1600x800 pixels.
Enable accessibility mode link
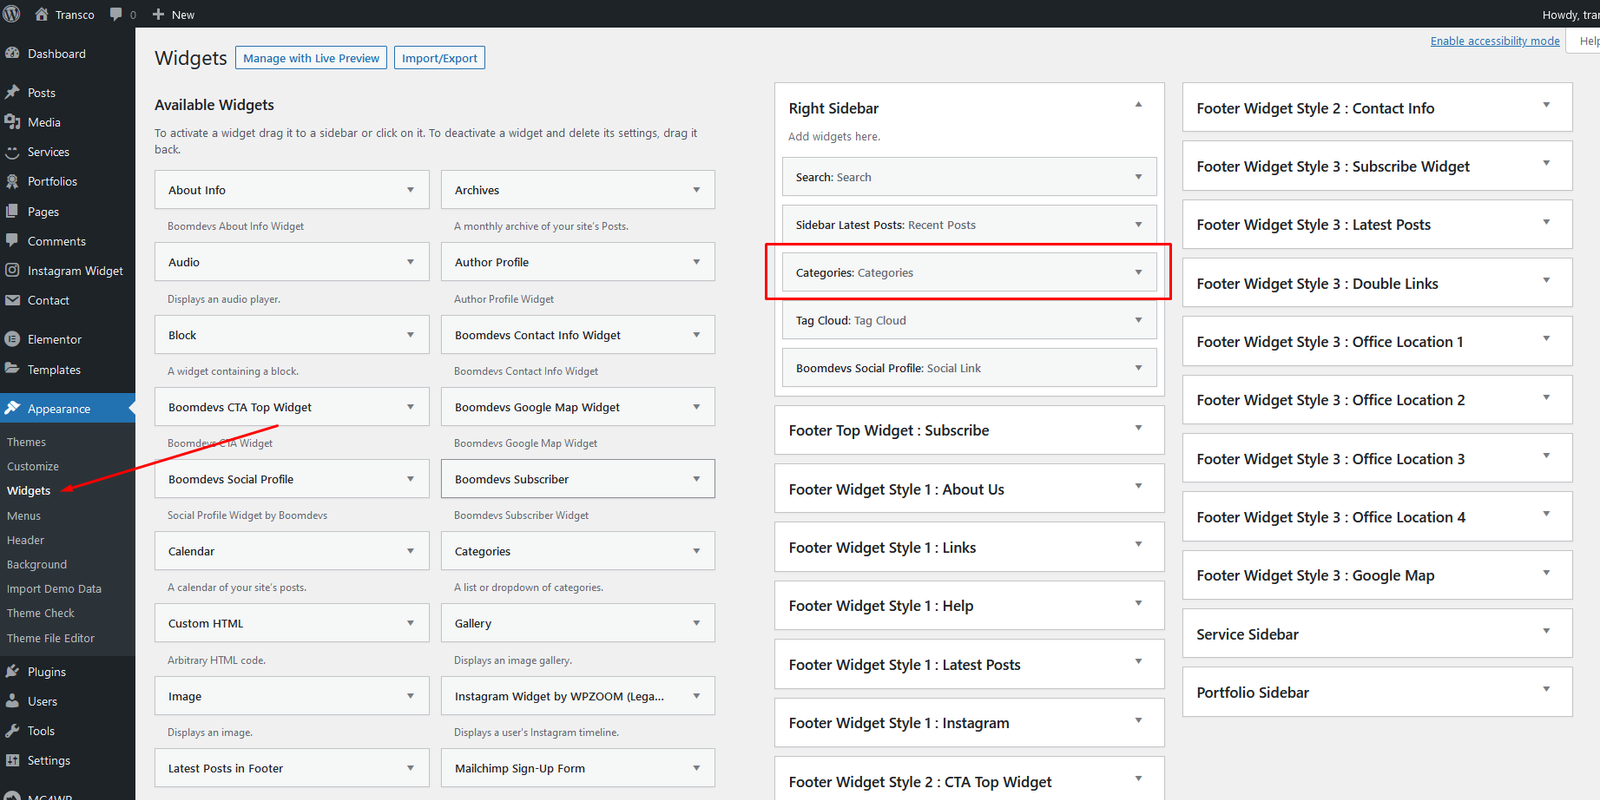tap(1494, 41)
